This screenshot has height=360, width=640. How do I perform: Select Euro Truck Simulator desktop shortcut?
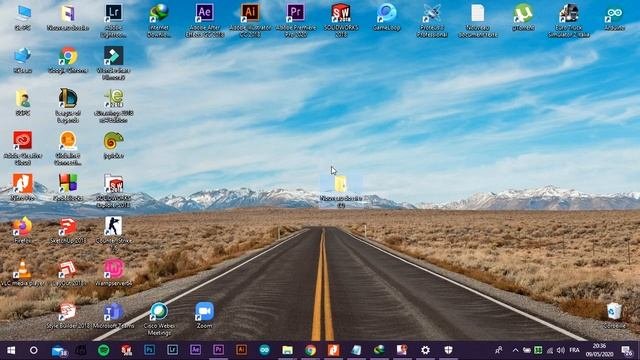pyautogui.click(x=569, y=21)
